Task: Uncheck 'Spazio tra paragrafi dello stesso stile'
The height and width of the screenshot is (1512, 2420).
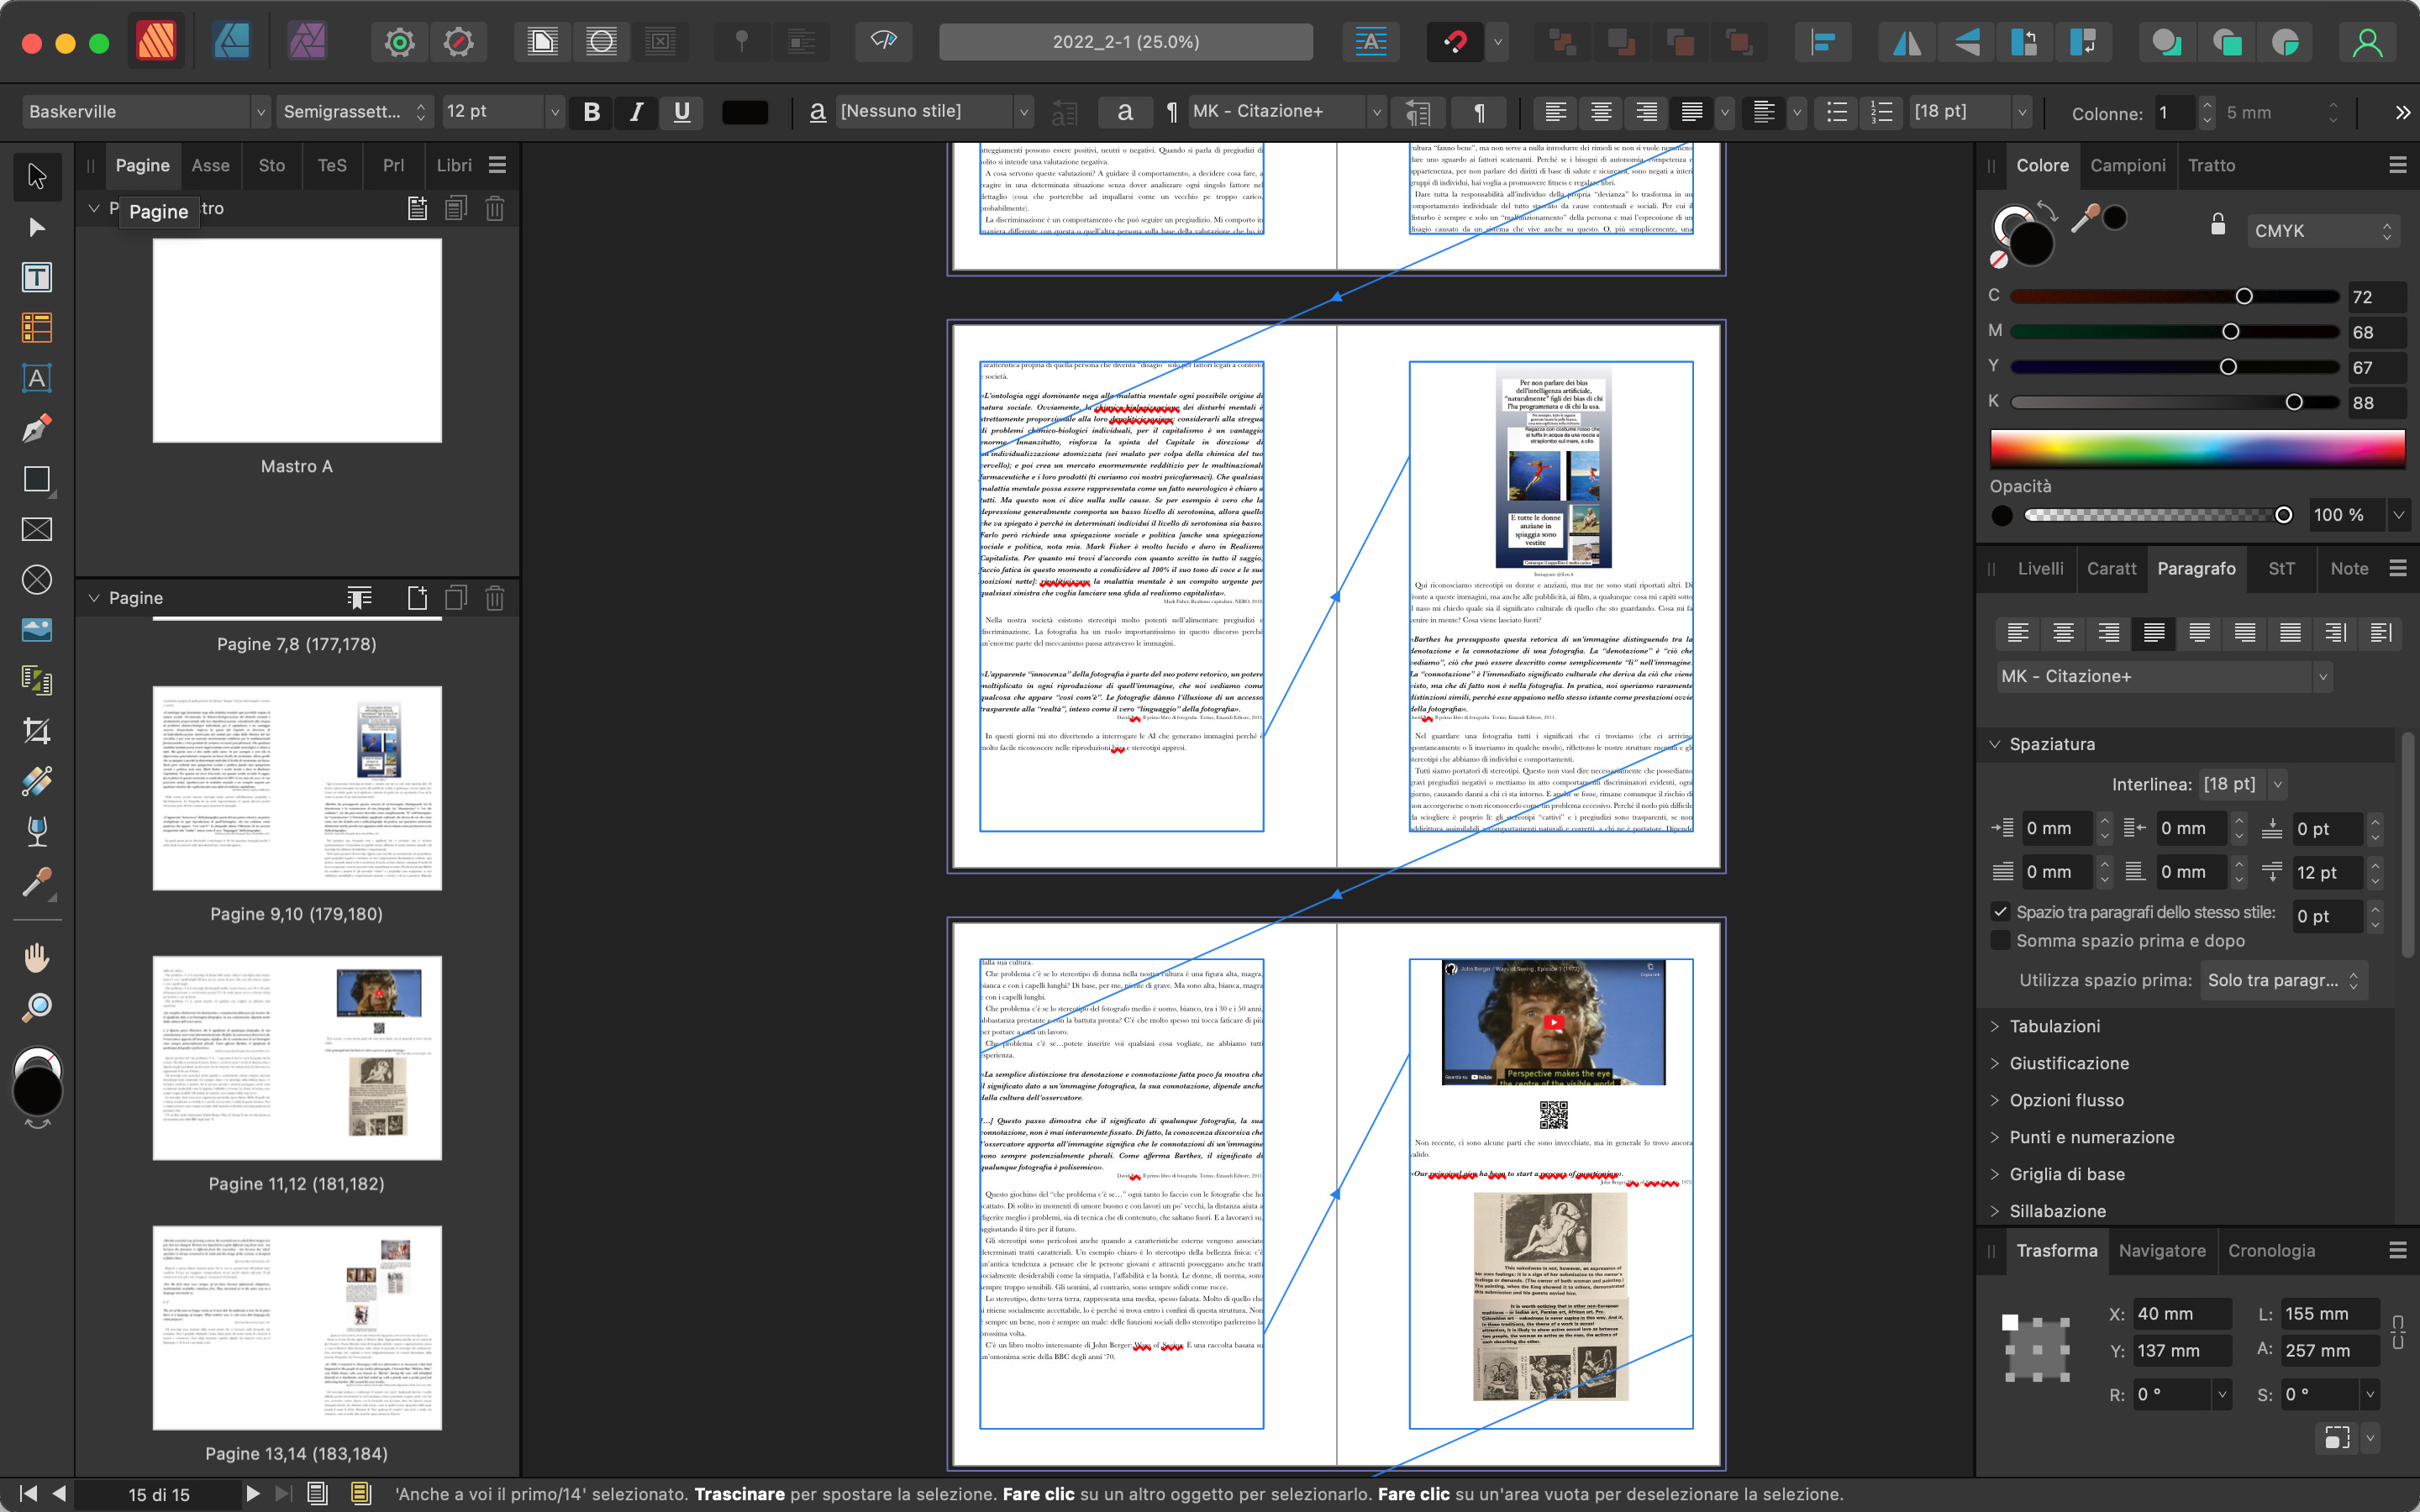Action: point(2000,912)
